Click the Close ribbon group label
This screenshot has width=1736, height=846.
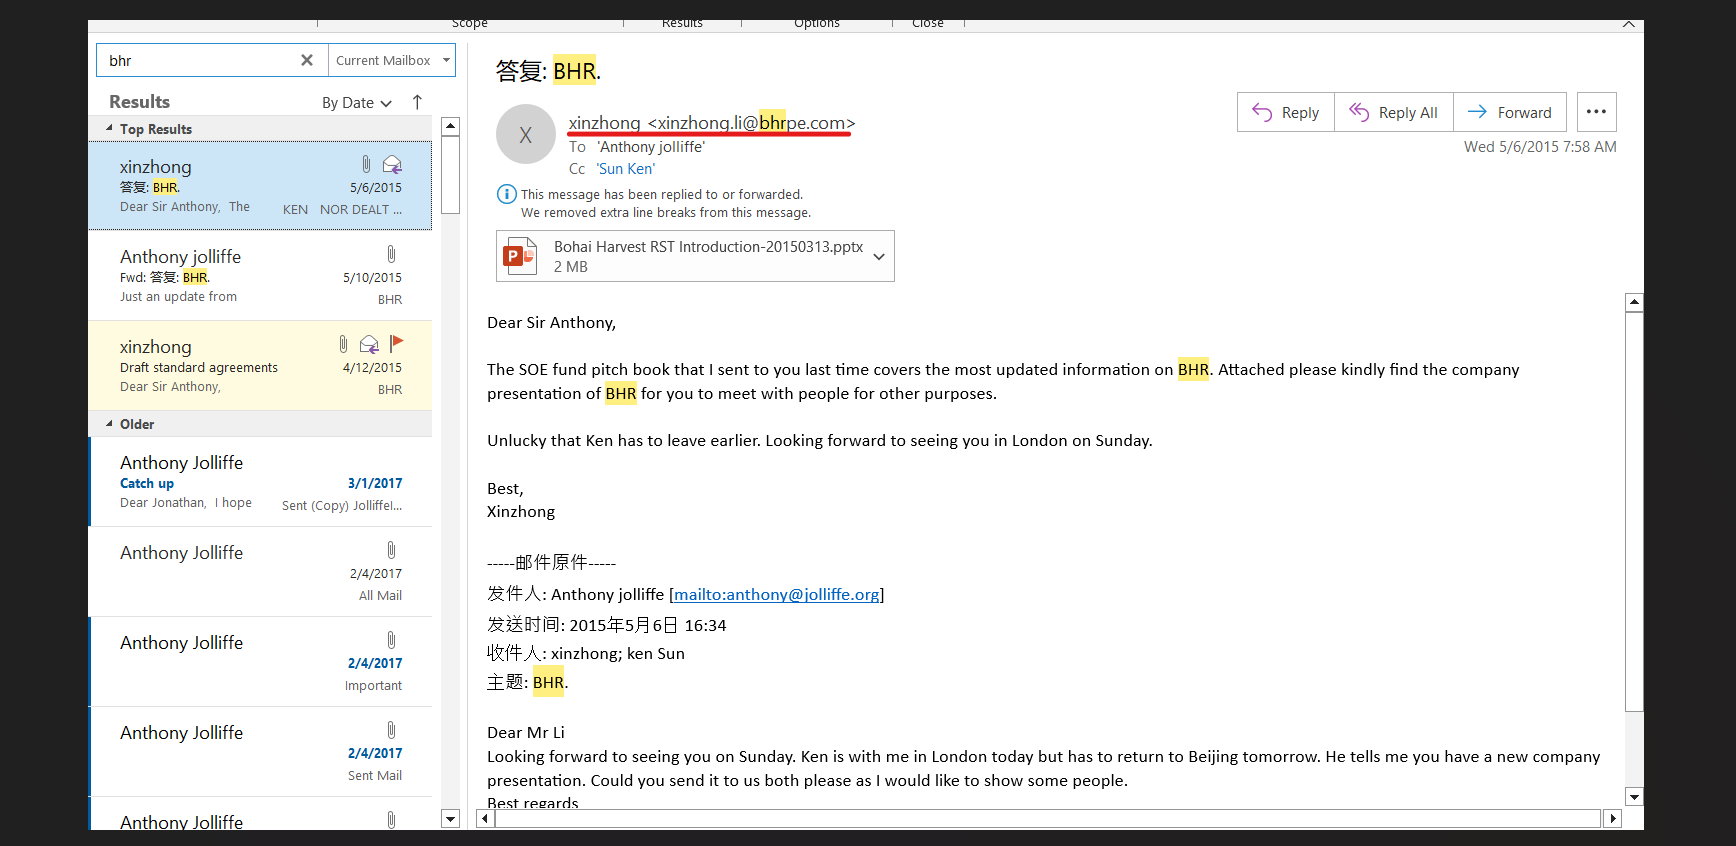point(928,23)
